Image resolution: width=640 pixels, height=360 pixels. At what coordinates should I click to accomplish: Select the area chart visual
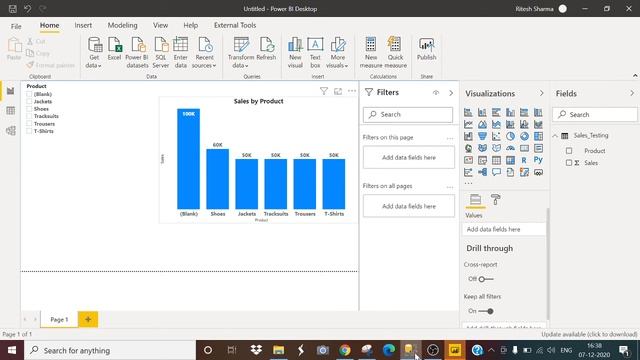click(482, 124)
